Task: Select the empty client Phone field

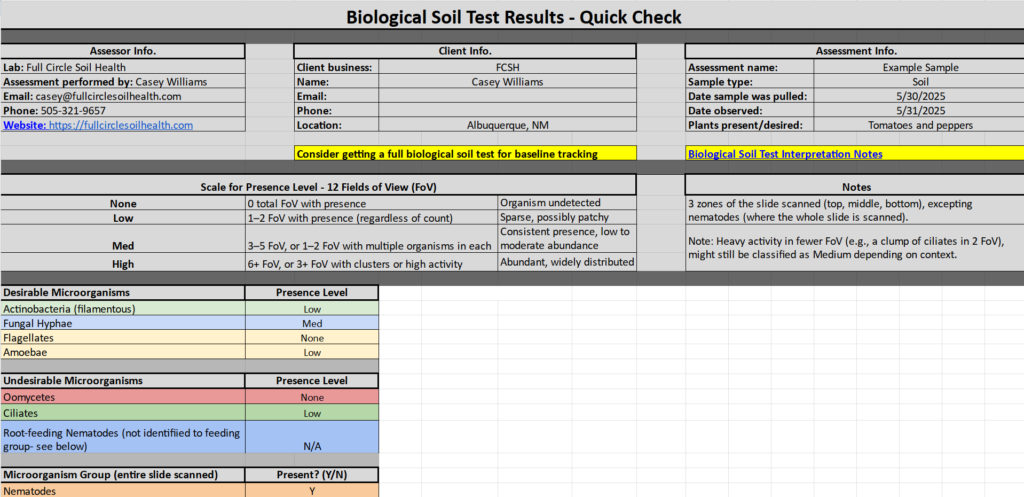Action: (506, 111)
